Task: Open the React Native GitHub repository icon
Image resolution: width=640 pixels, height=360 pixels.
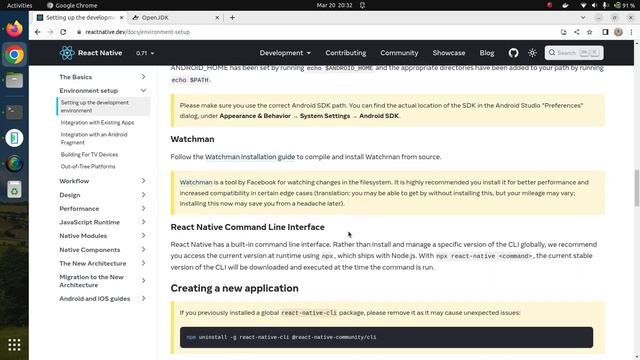Action: 513,53
